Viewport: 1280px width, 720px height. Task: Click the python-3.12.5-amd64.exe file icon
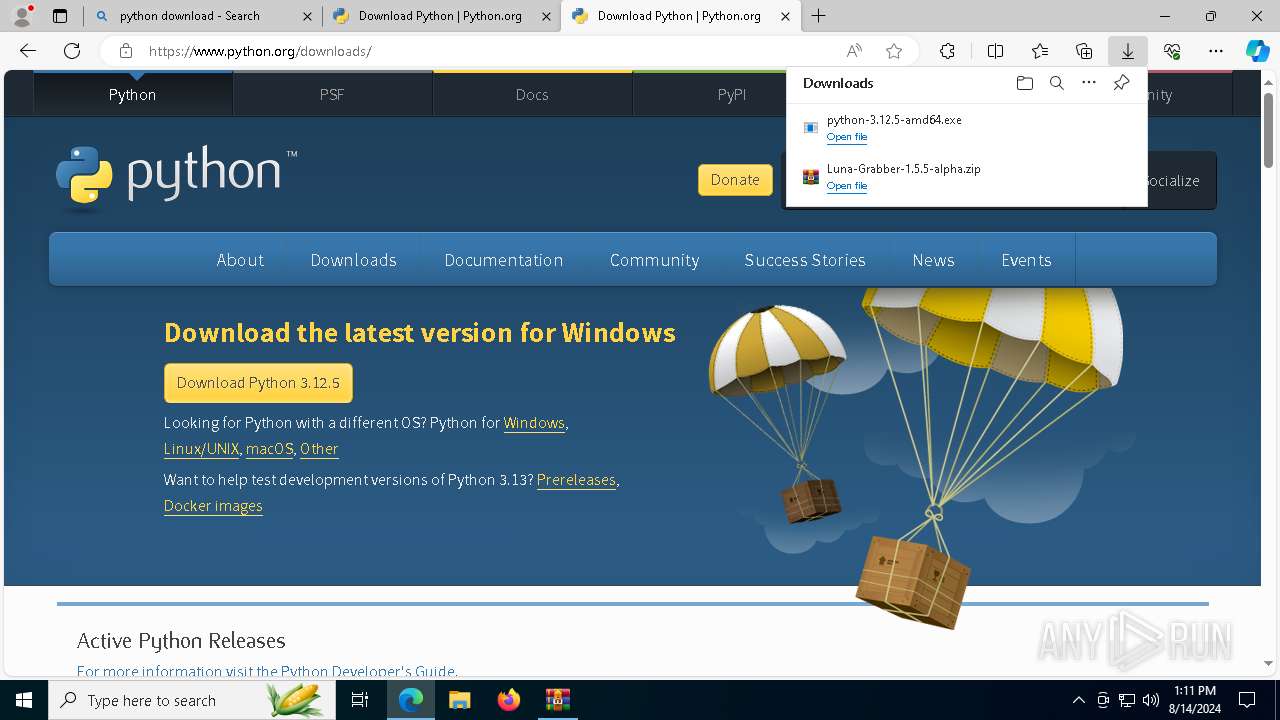(811, 128)
